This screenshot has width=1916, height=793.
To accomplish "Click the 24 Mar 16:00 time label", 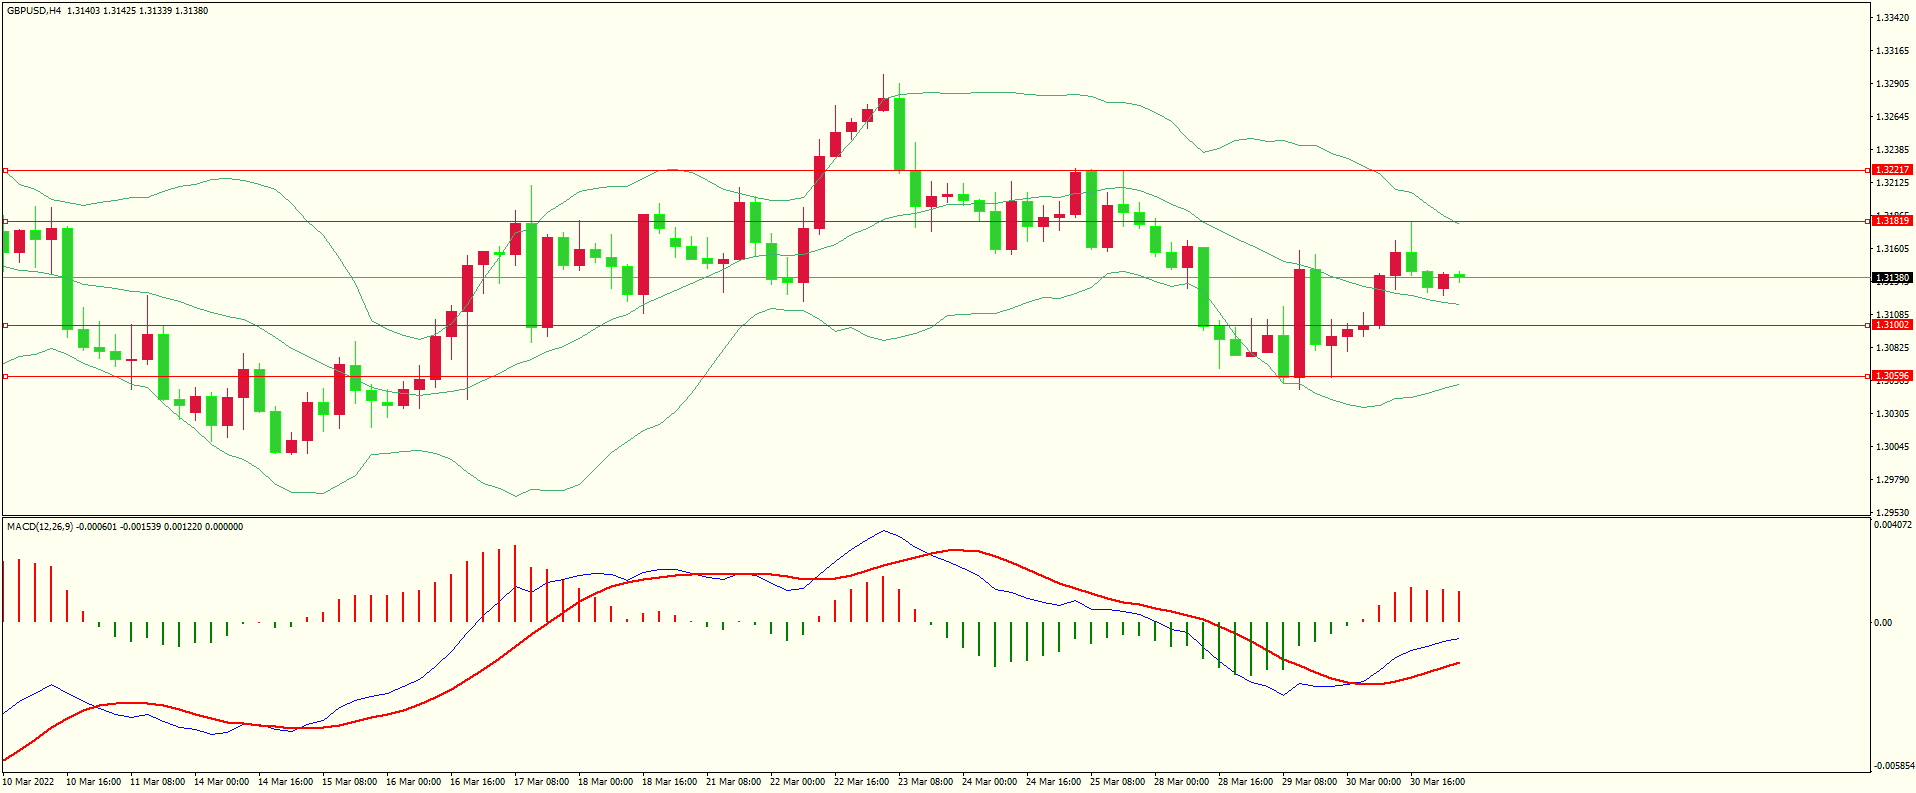I will tap(1053, 782).
